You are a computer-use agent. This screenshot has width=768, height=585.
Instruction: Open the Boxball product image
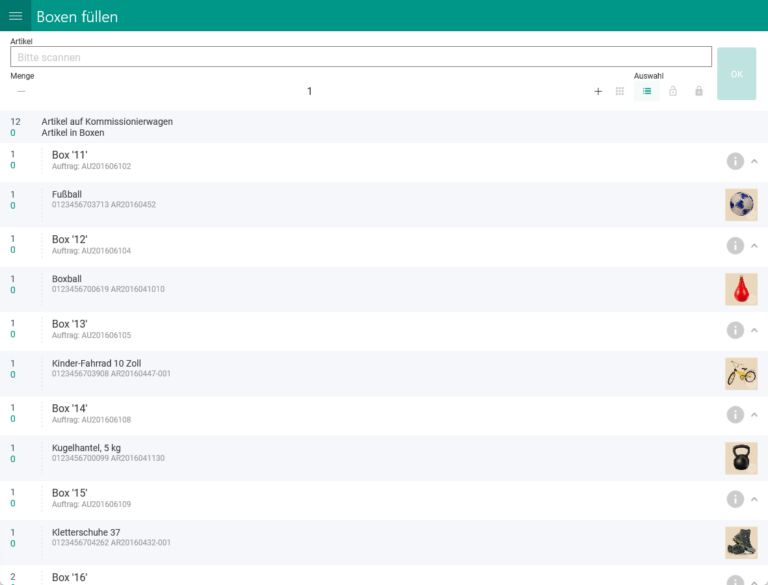coord(741,289)
